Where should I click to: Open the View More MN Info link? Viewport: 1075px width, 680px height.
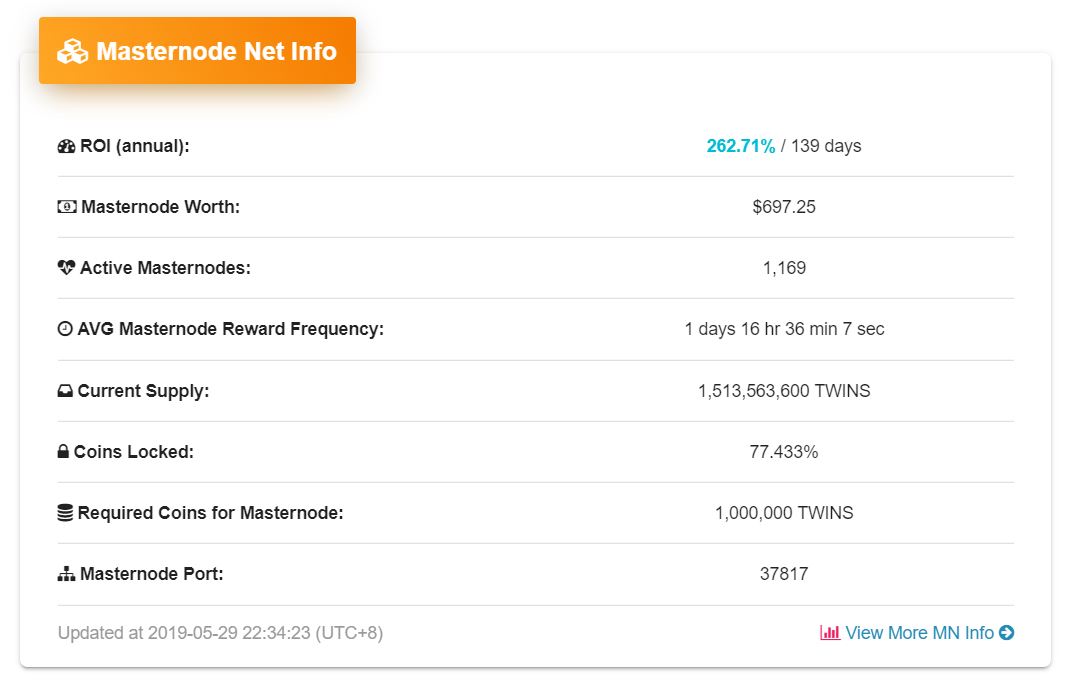coord(919,633)
